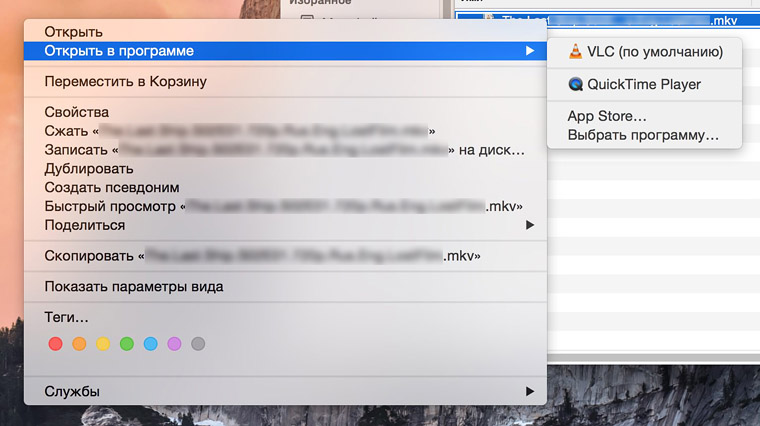The width and height of the screenshot is (760, 426).
Task: Expand the Службы submenu arrow
Action: pos(530,391)
